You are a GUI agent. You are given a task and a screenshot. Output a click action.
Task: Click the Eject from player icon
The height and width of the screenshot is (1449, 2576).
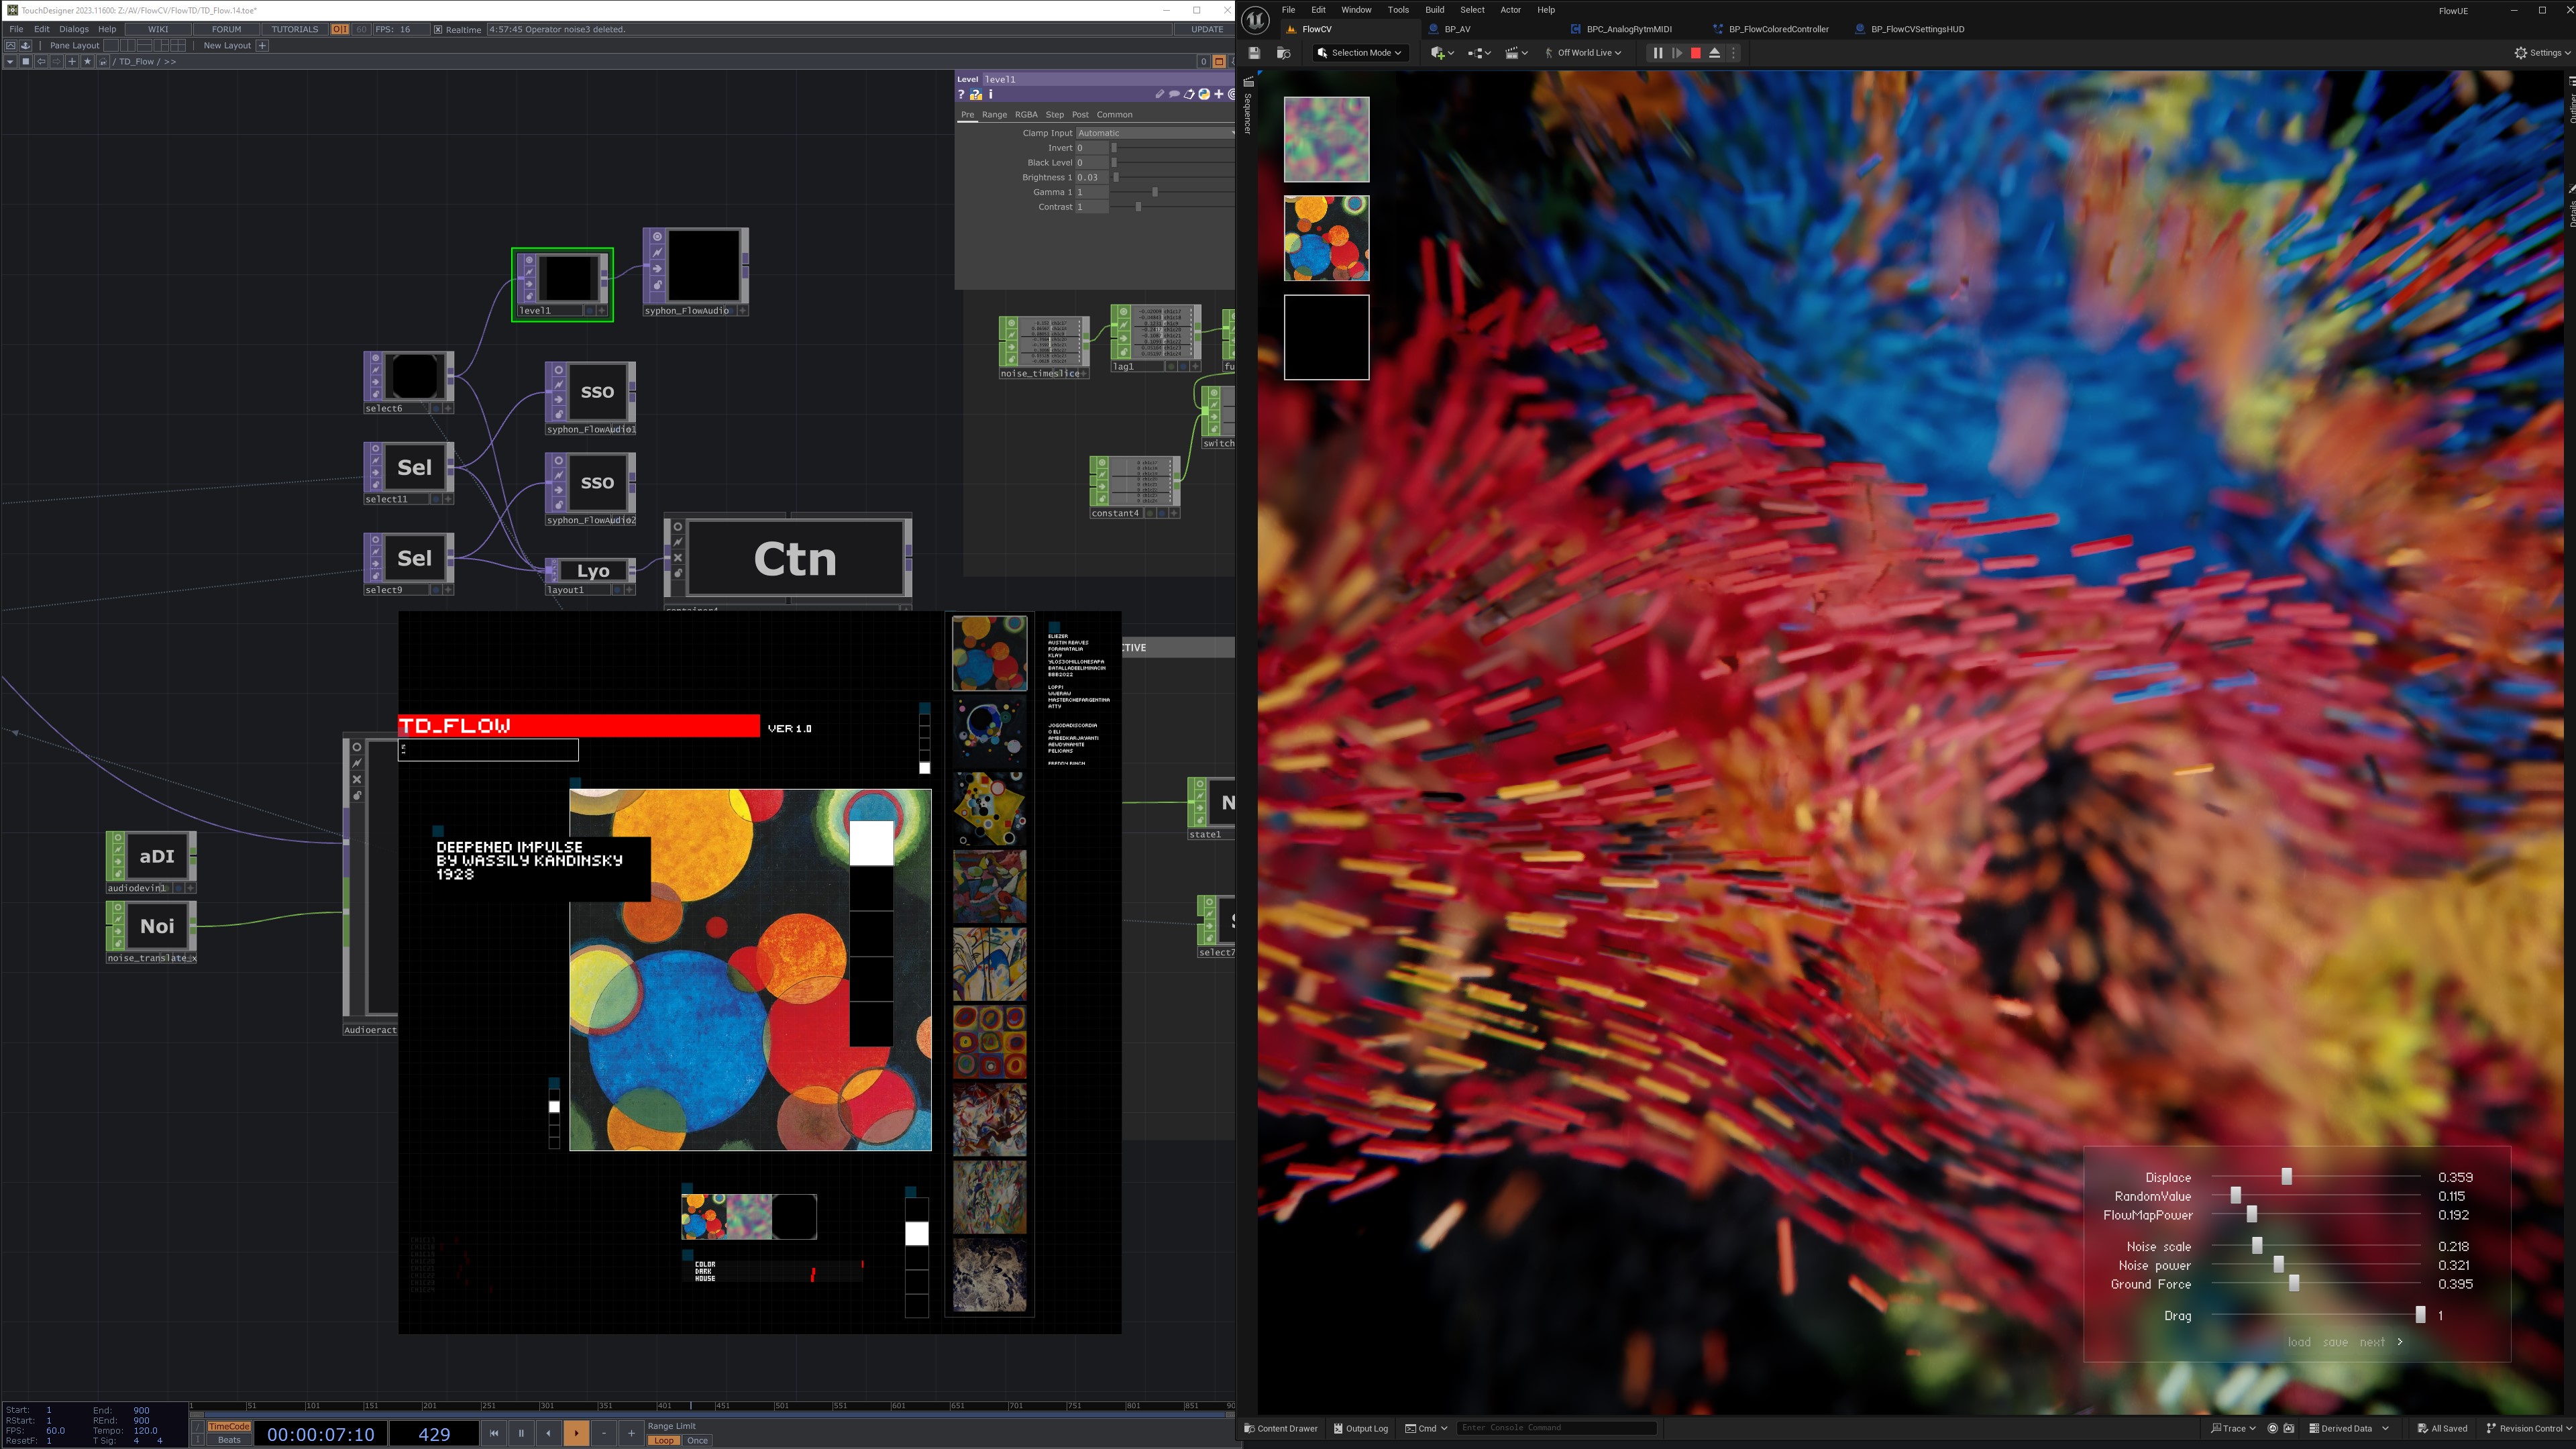(1714, 53)
